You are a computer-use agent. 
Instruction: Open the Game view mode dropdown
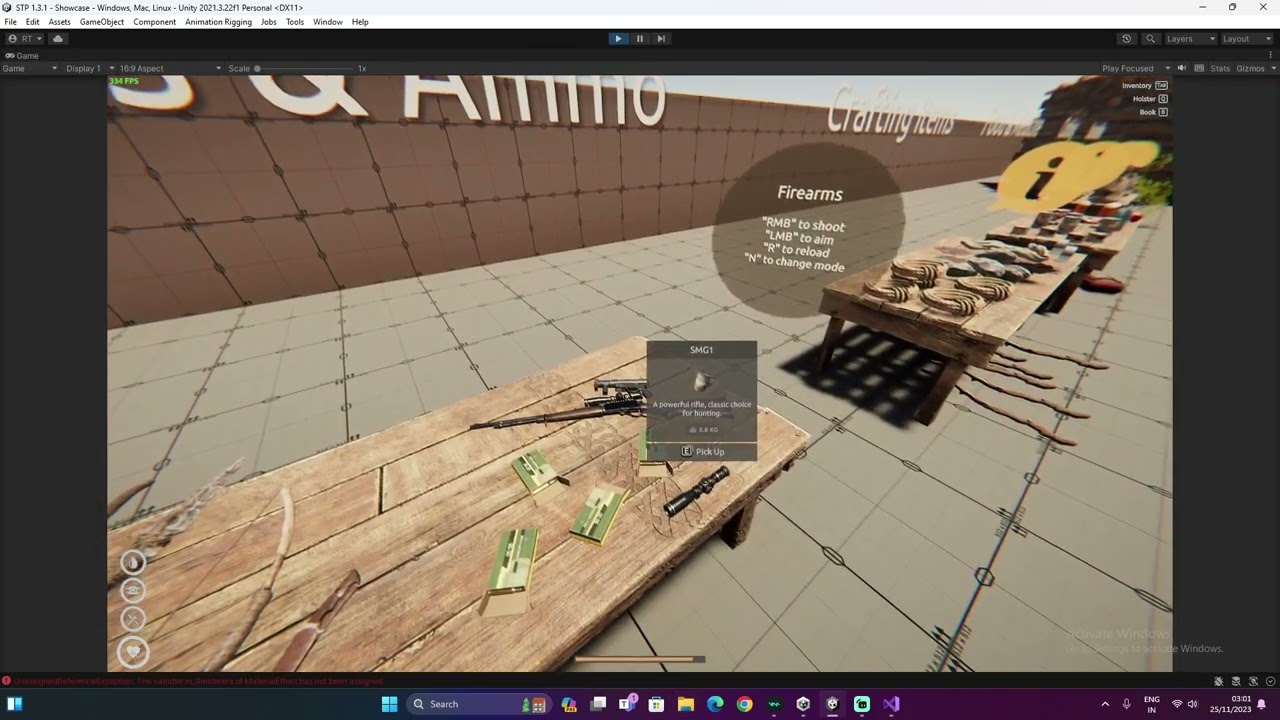pyautogui.click(x=30, y=69)
